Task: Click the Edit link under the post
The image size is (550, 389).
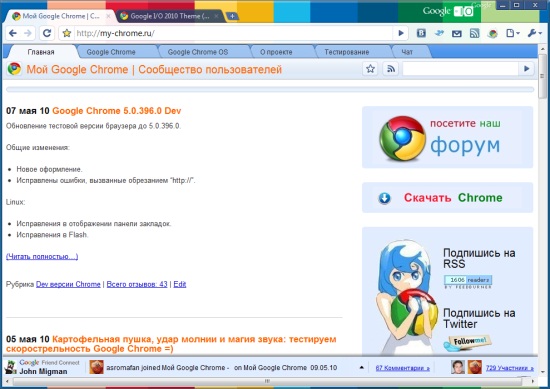Action: [180, 284]
